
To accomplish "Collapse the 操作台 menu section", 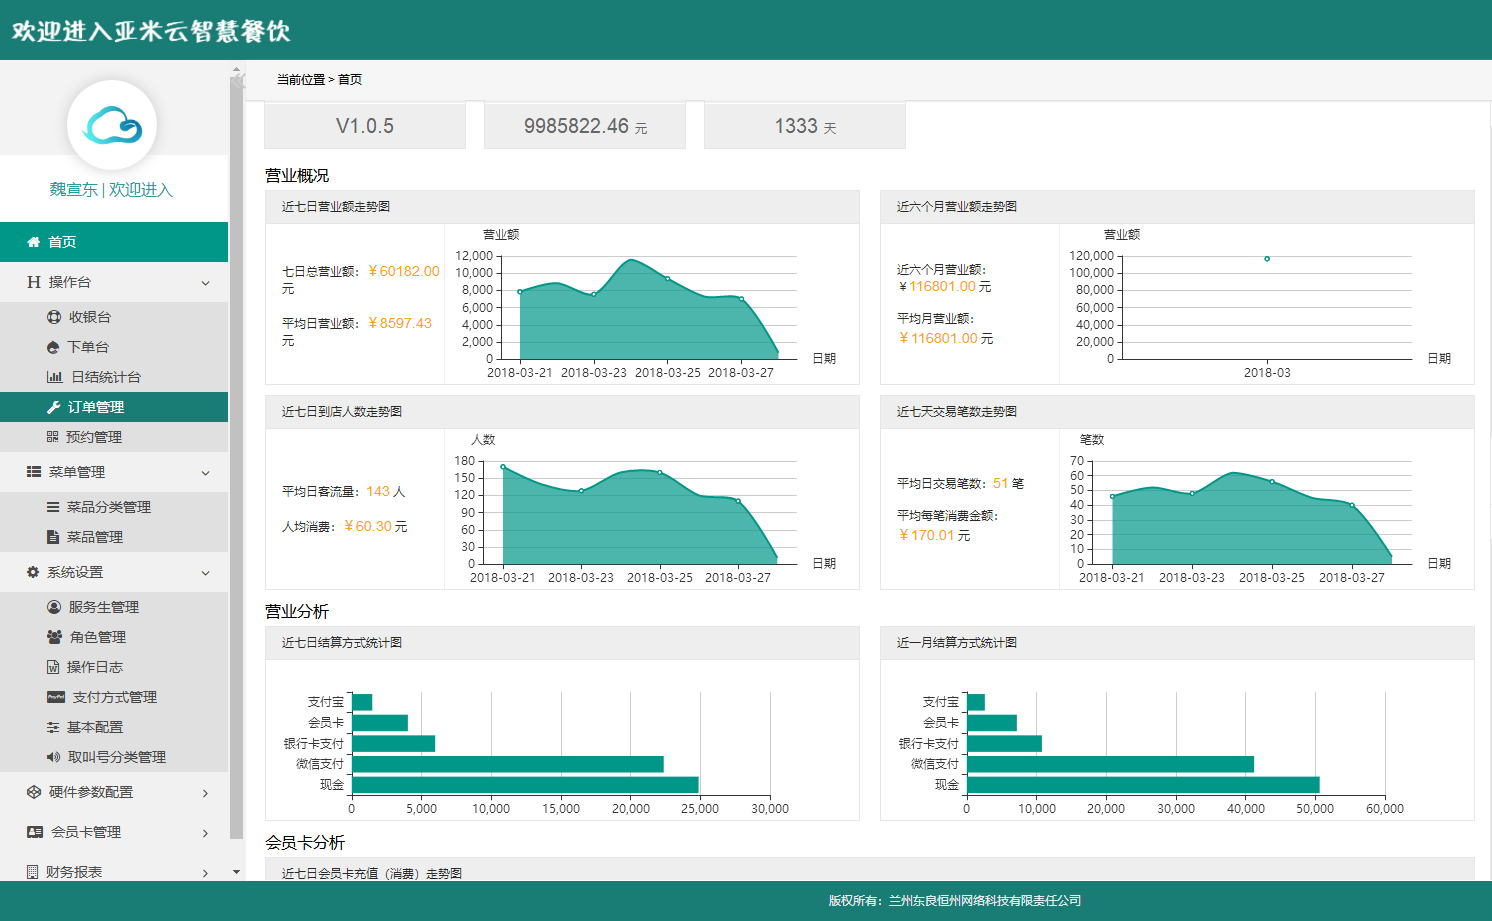I will click(205, 283).
